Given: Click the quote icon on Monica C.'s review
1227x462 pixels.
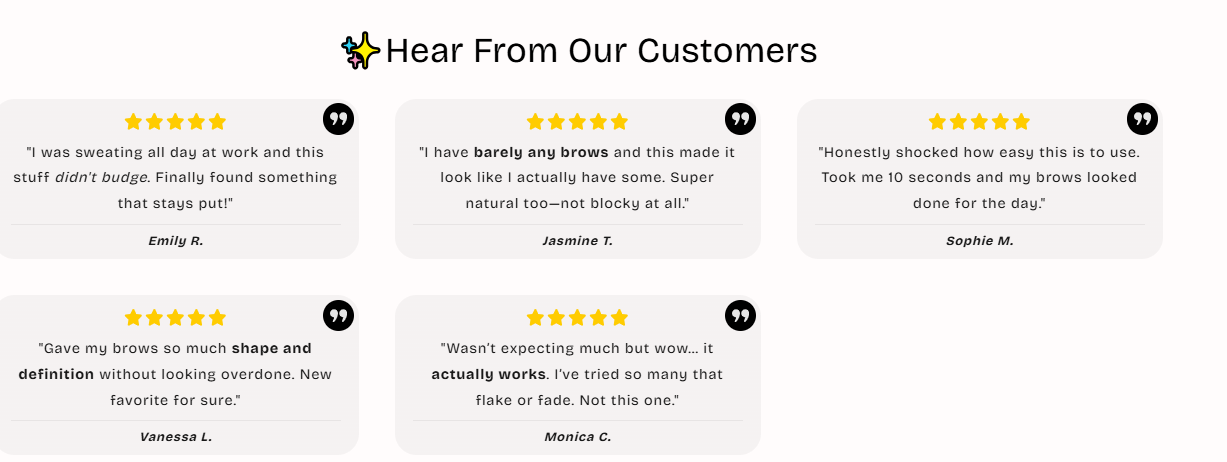Looking at the screenshot, I should (x=740, y=315).
